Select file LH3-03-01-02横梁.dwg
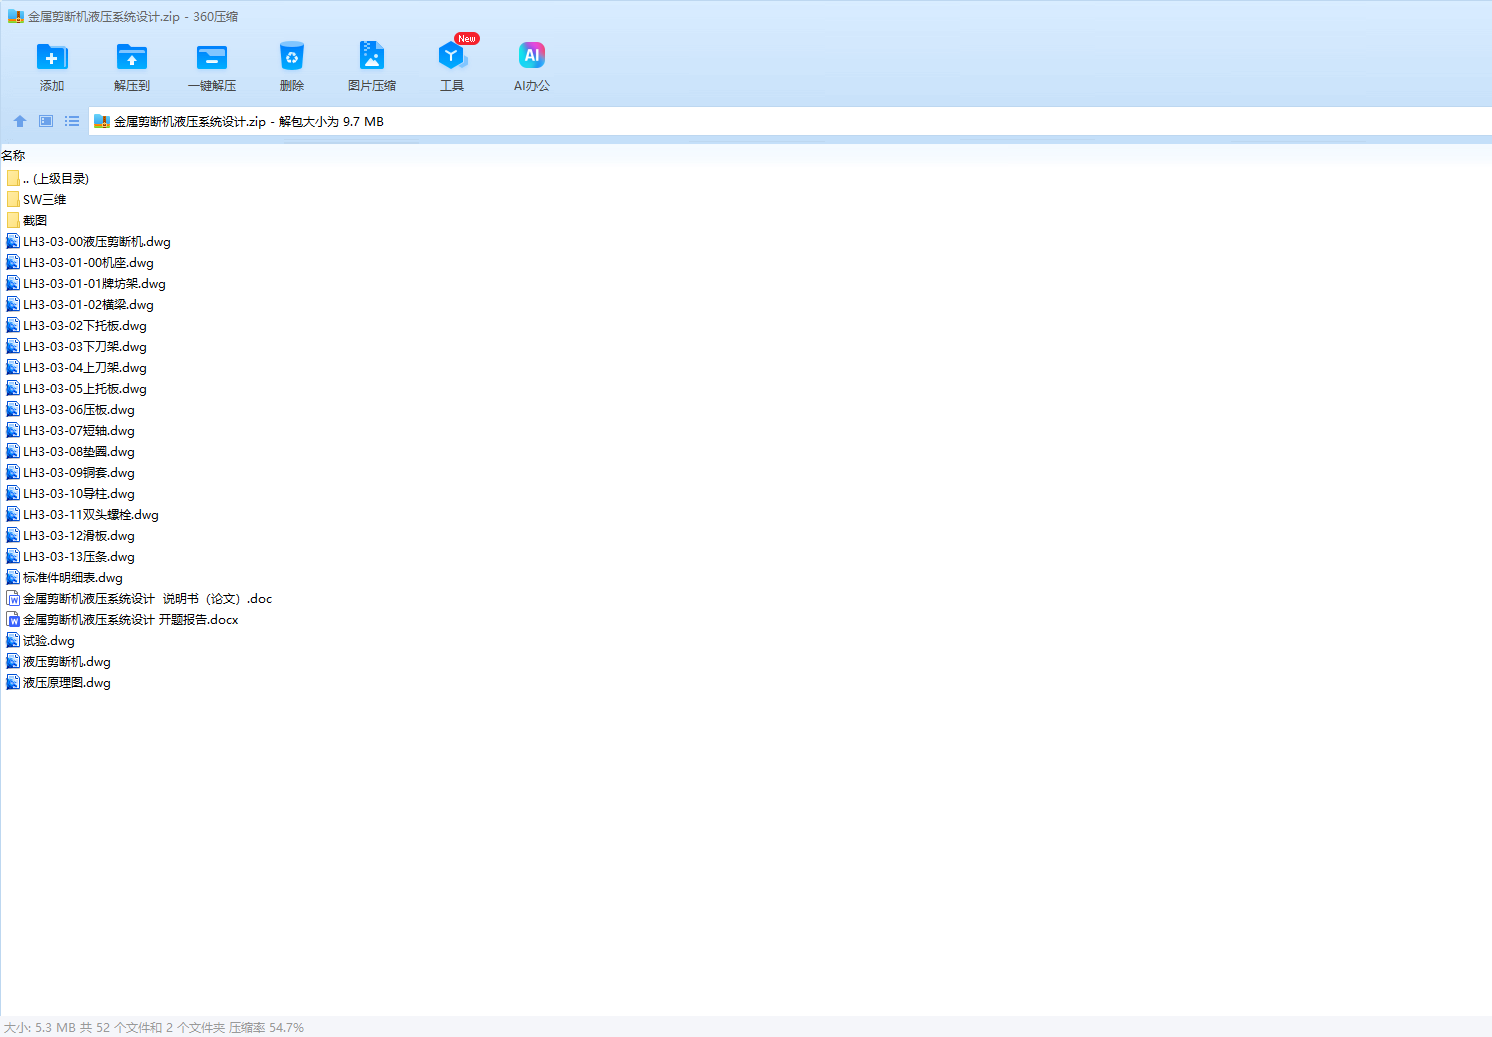 pyautogui.click(x=88, y=305)
